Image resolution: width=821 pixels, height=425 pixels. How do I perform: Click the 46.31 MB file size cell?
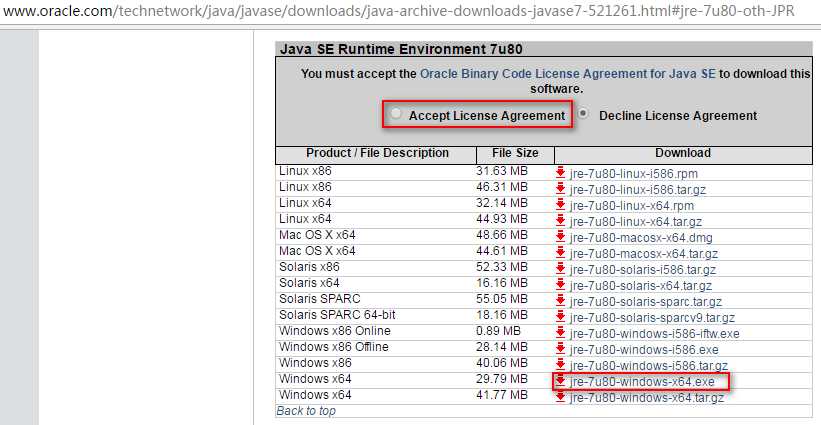502,187
